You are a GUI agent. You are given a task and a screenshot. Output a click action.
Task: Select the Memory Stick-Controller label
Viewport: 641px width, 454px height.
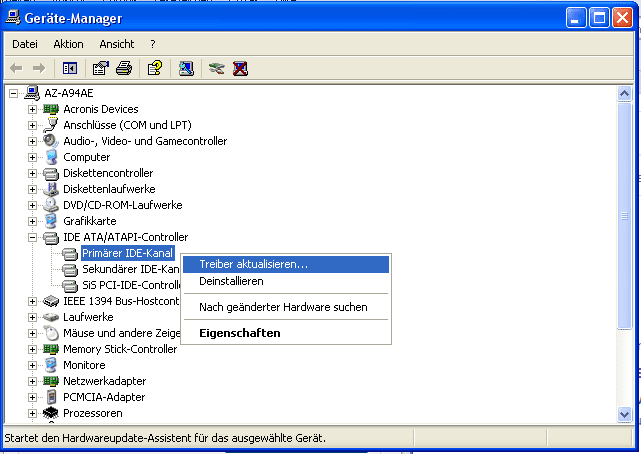tap(120, 349)
